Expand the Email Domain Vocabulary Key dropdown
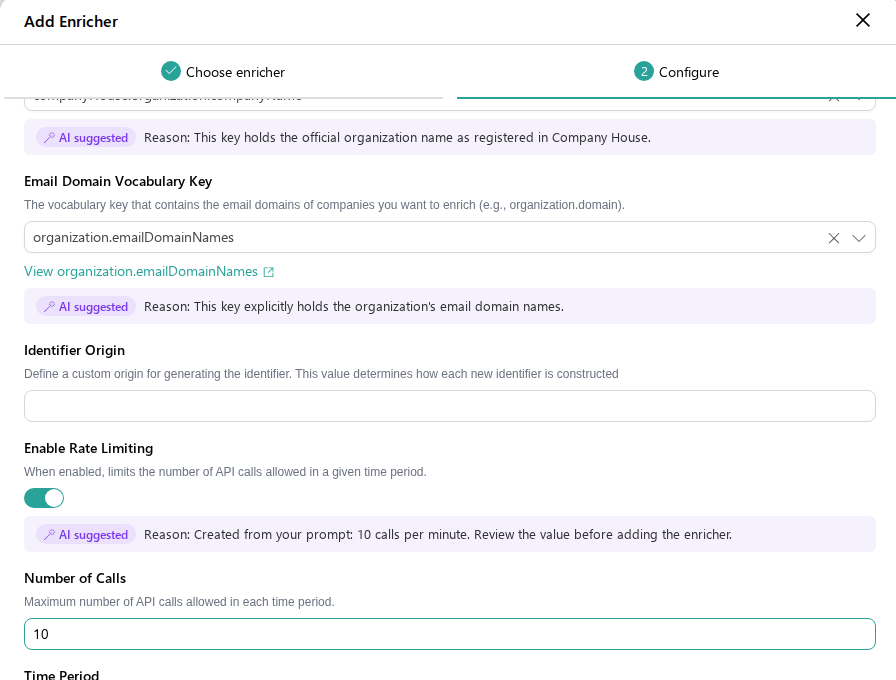896x680 pixels. [x=859, y=238]
